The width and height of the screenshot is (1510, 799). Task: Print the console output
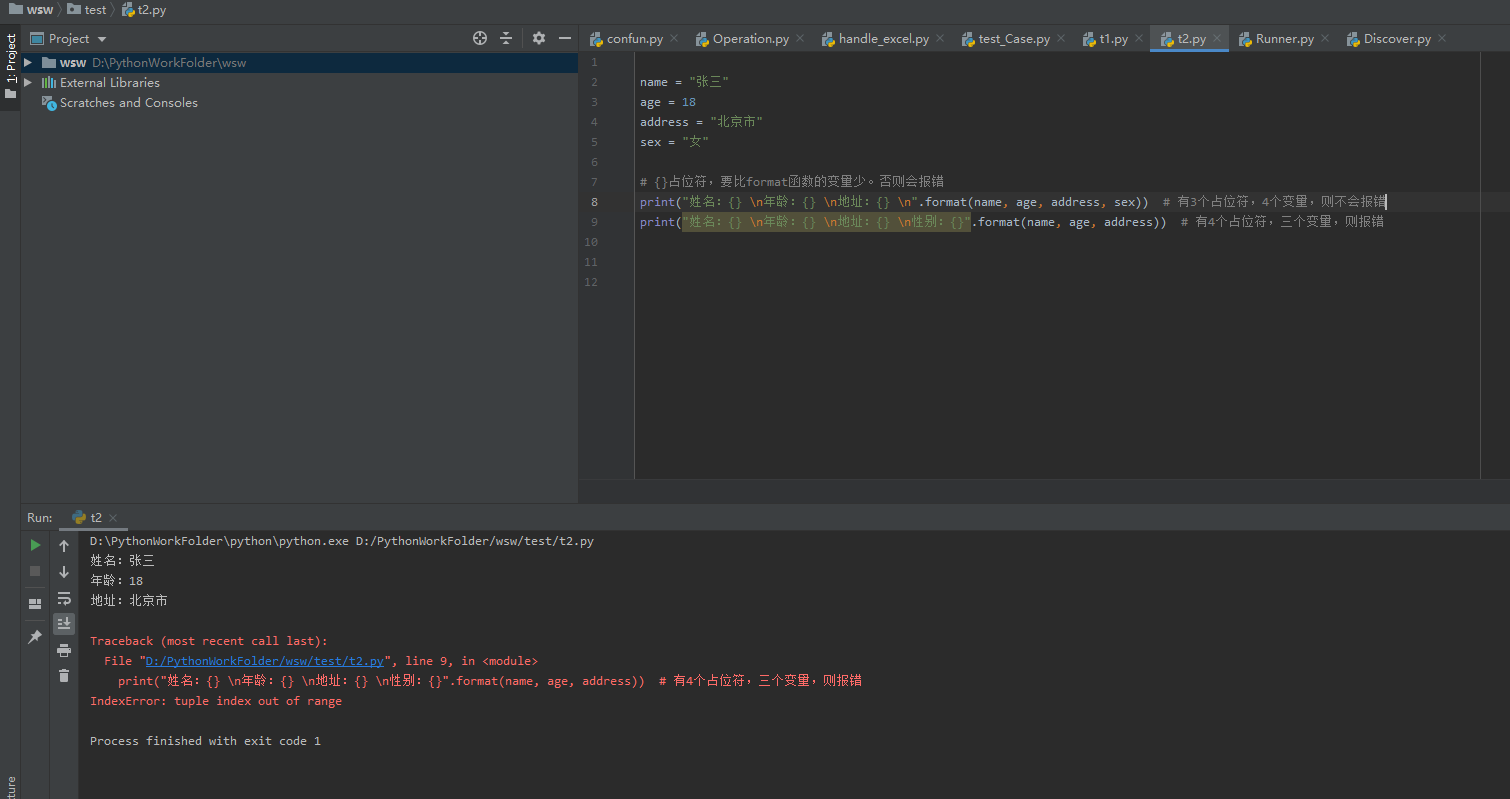click(64, 650)
